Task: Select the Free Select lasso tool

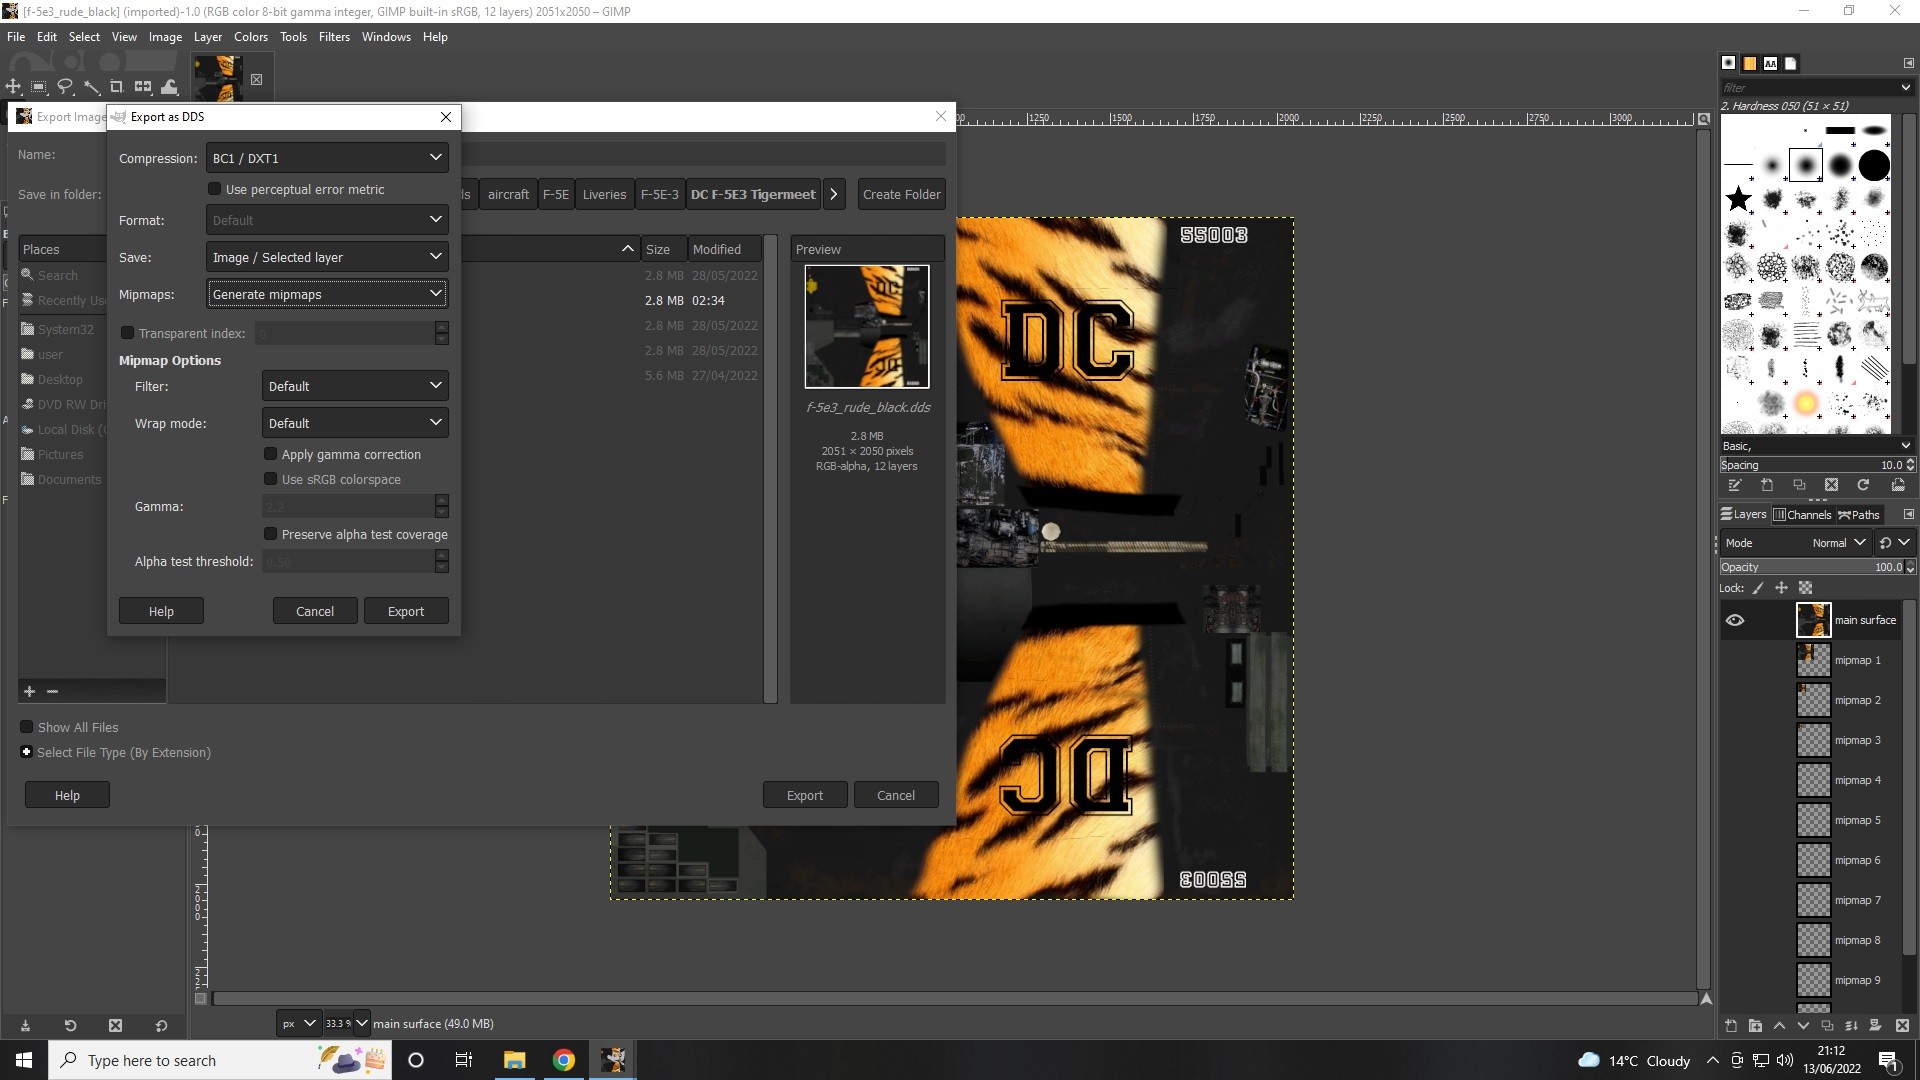Action: pyautogui.click(x=65, y=87)
